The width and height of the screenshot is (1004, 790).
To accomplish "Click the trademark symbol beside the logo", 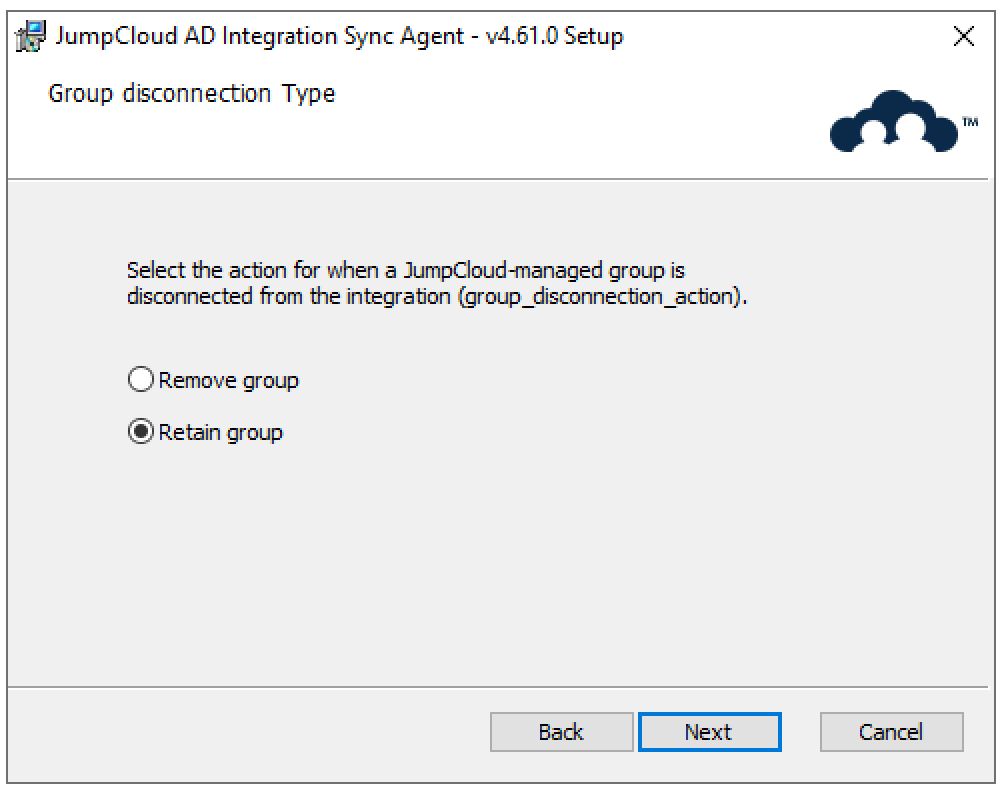I will (x=970, y=122).
